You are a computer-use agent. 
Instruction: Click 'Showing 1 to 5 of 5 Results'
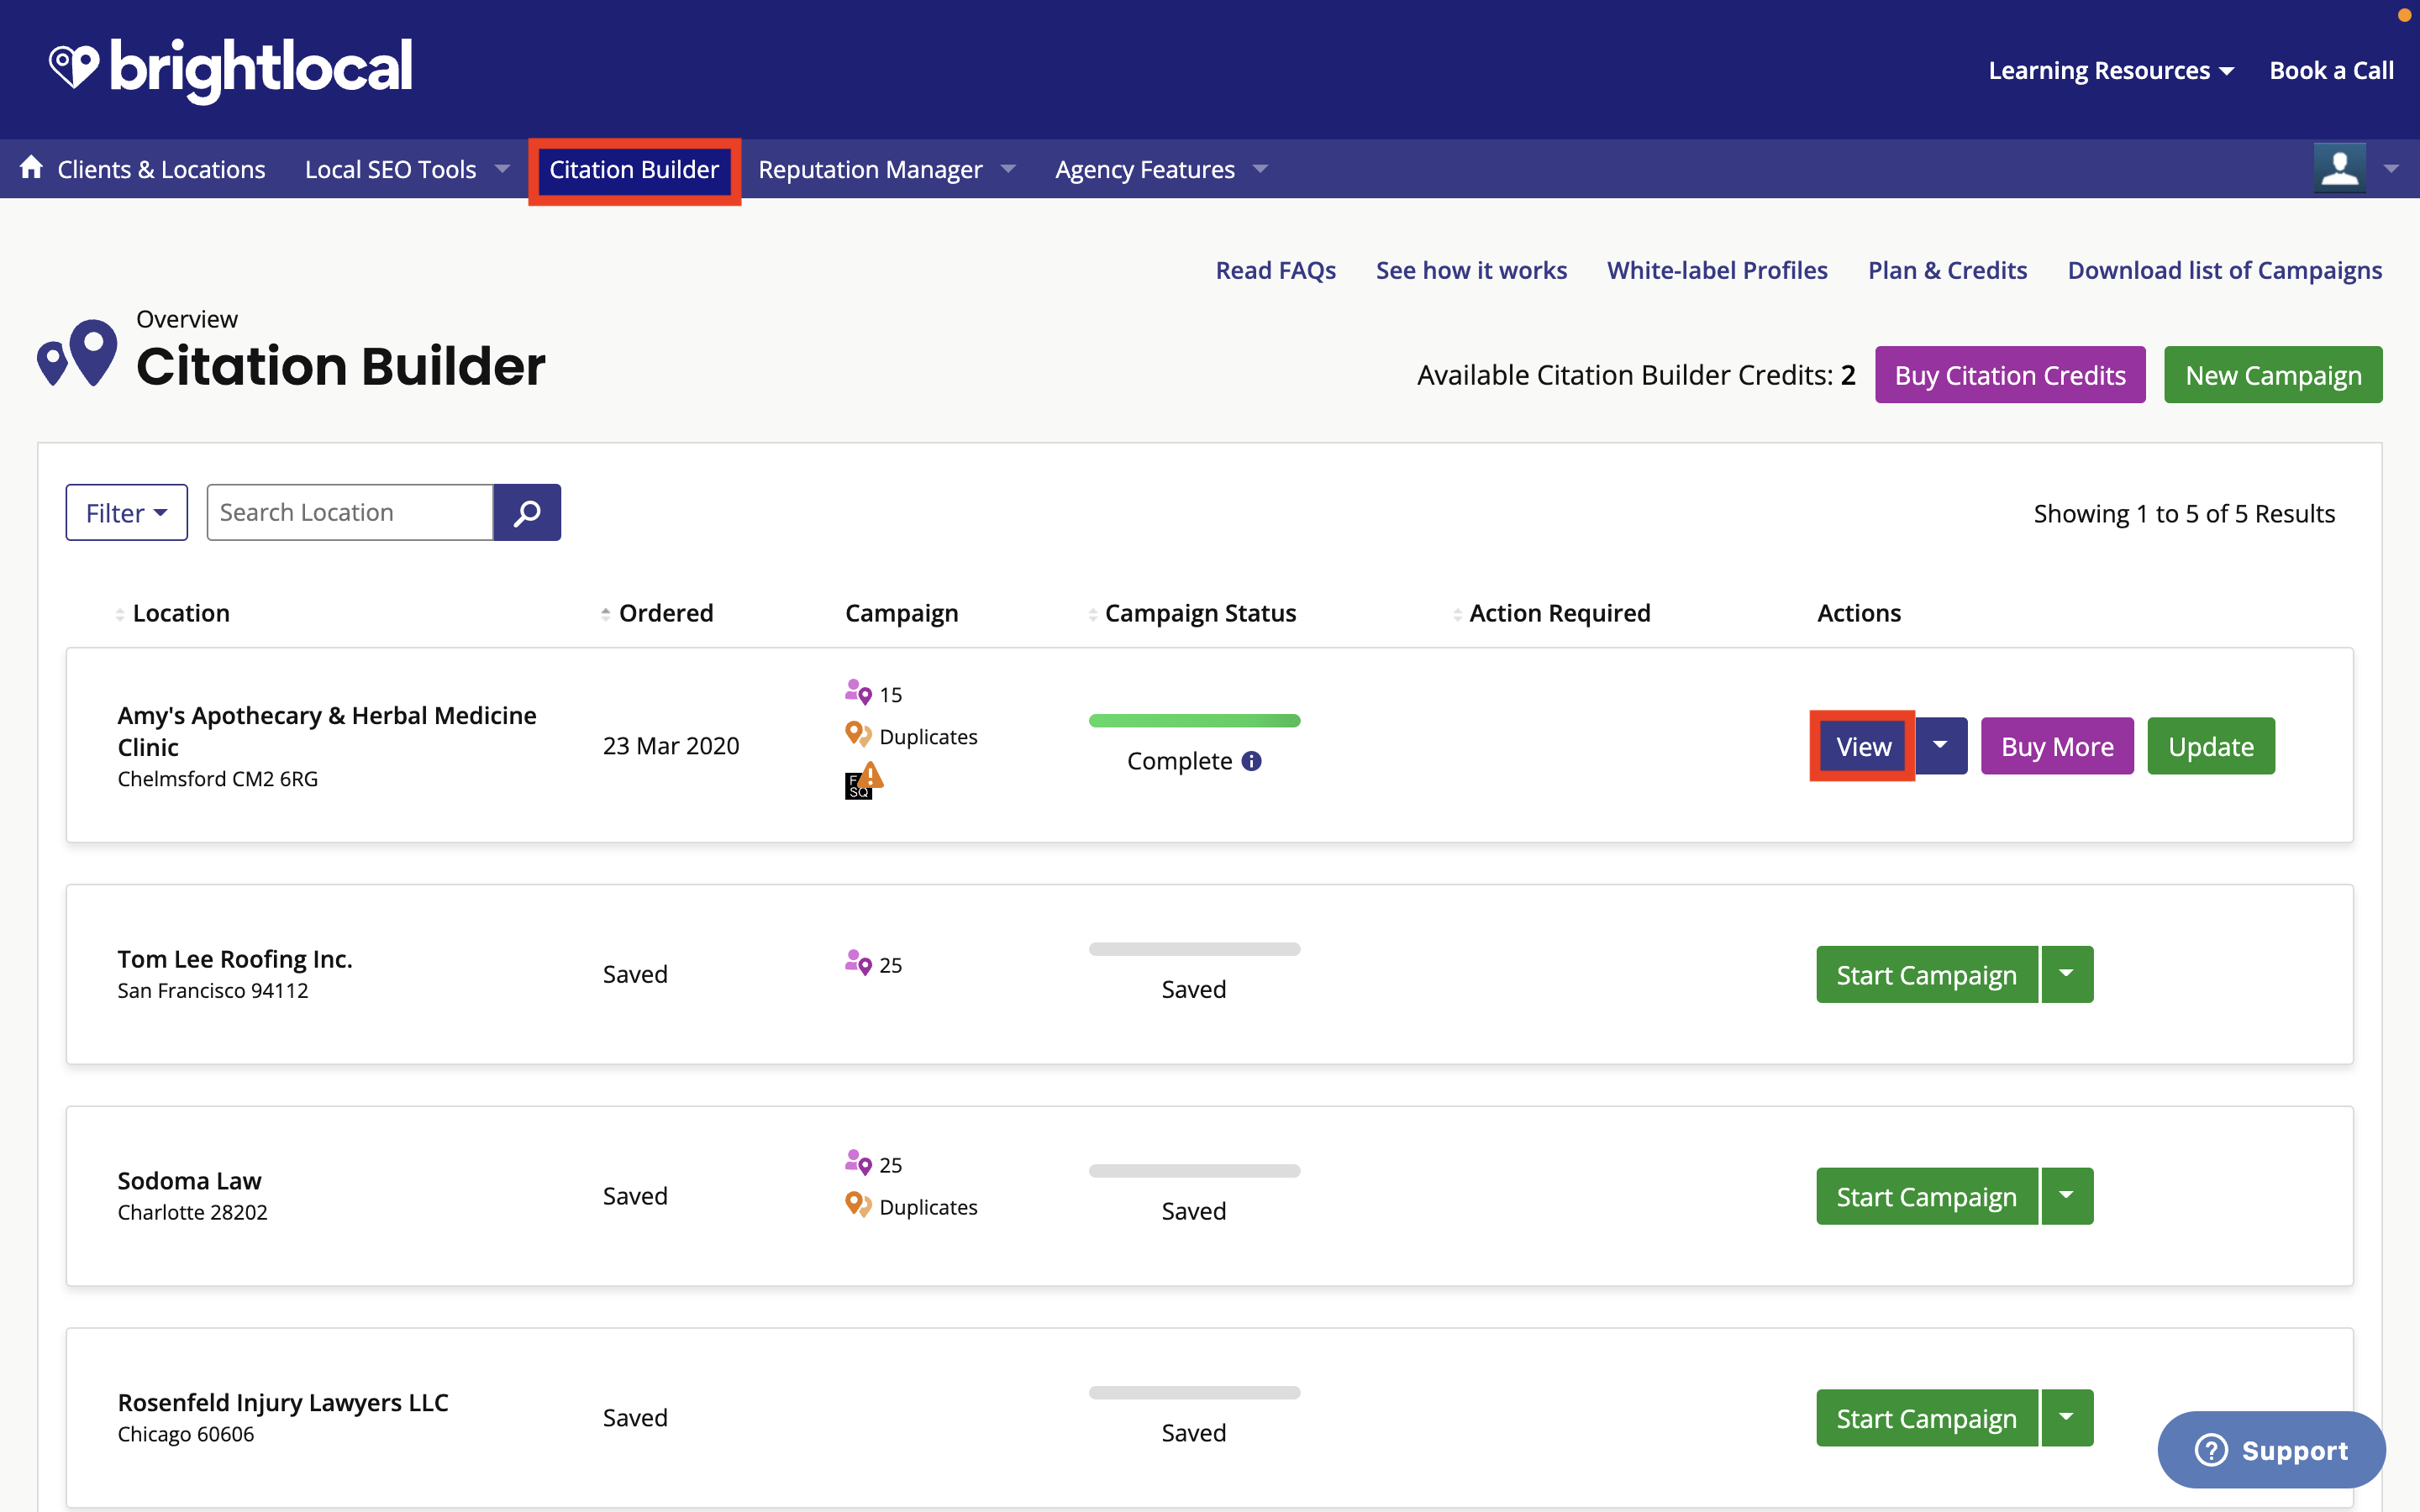[x=2184, y=514]
